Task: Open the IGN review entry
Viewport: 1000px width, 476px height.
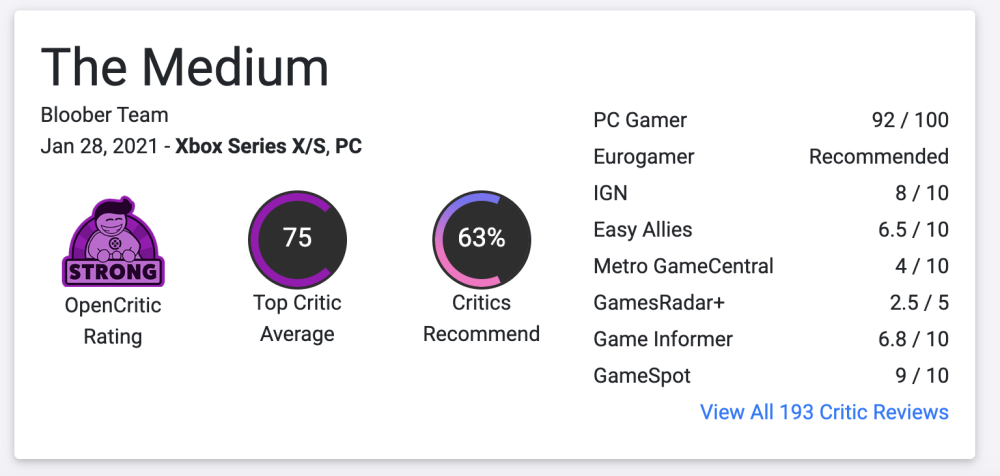Action: pyautogui.click(x=611, y=193)
